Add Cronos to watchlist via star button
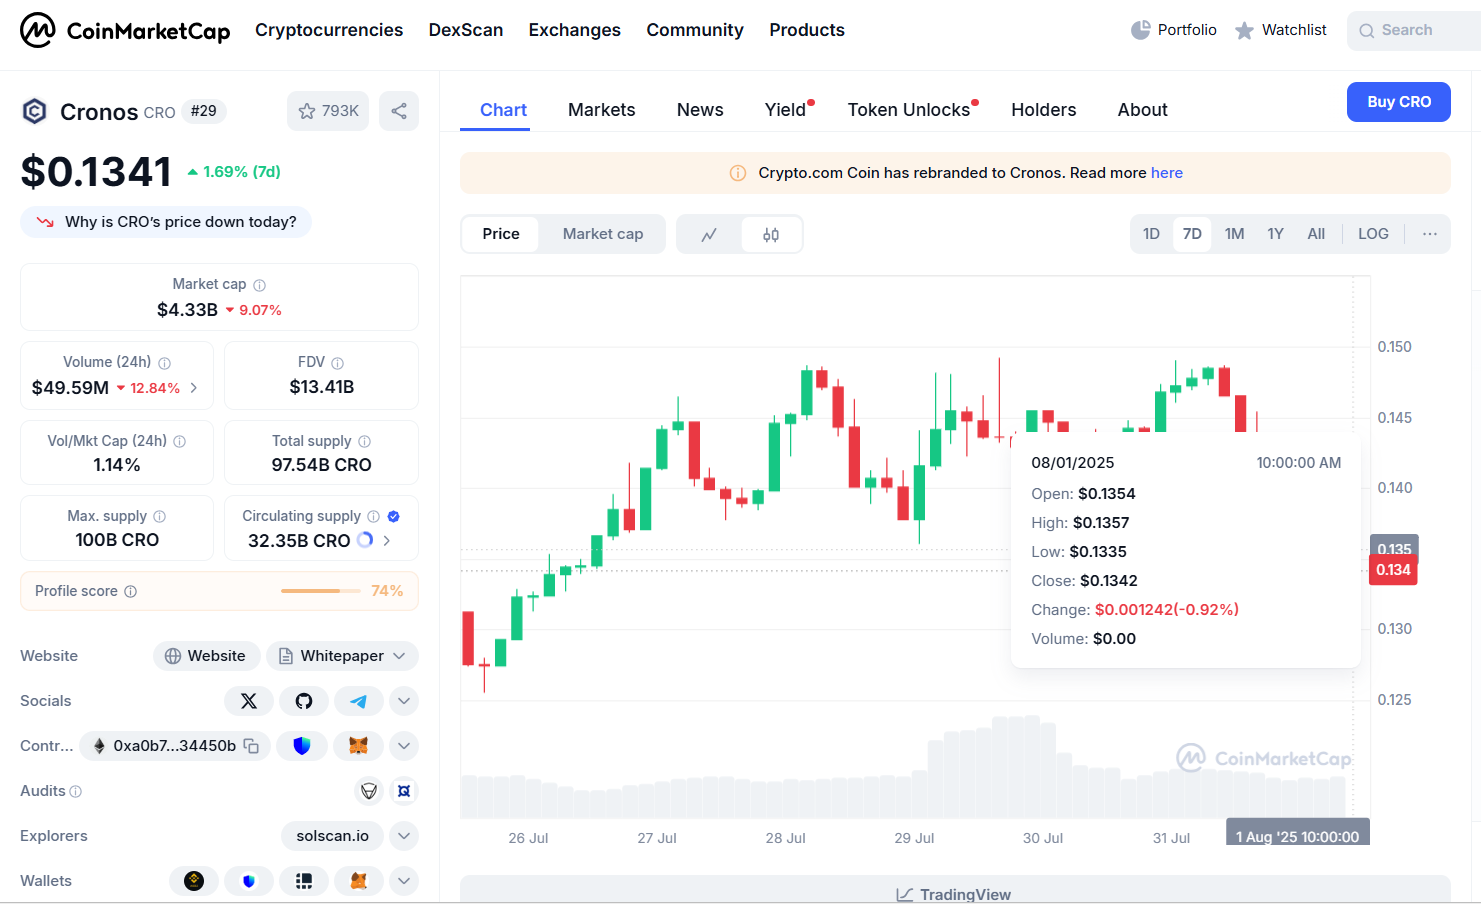 (328, 111)
